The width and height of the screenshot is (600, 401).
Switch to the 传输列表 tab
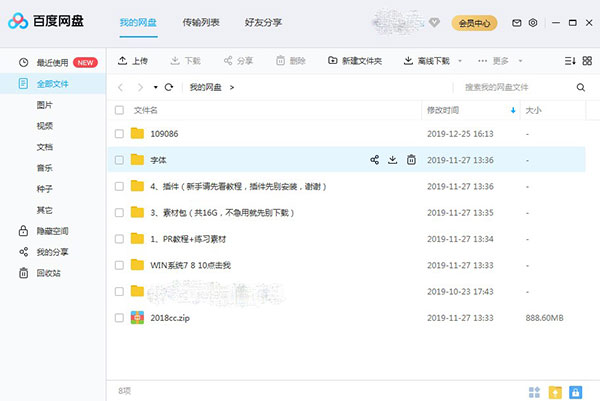[x=210, y=22]
